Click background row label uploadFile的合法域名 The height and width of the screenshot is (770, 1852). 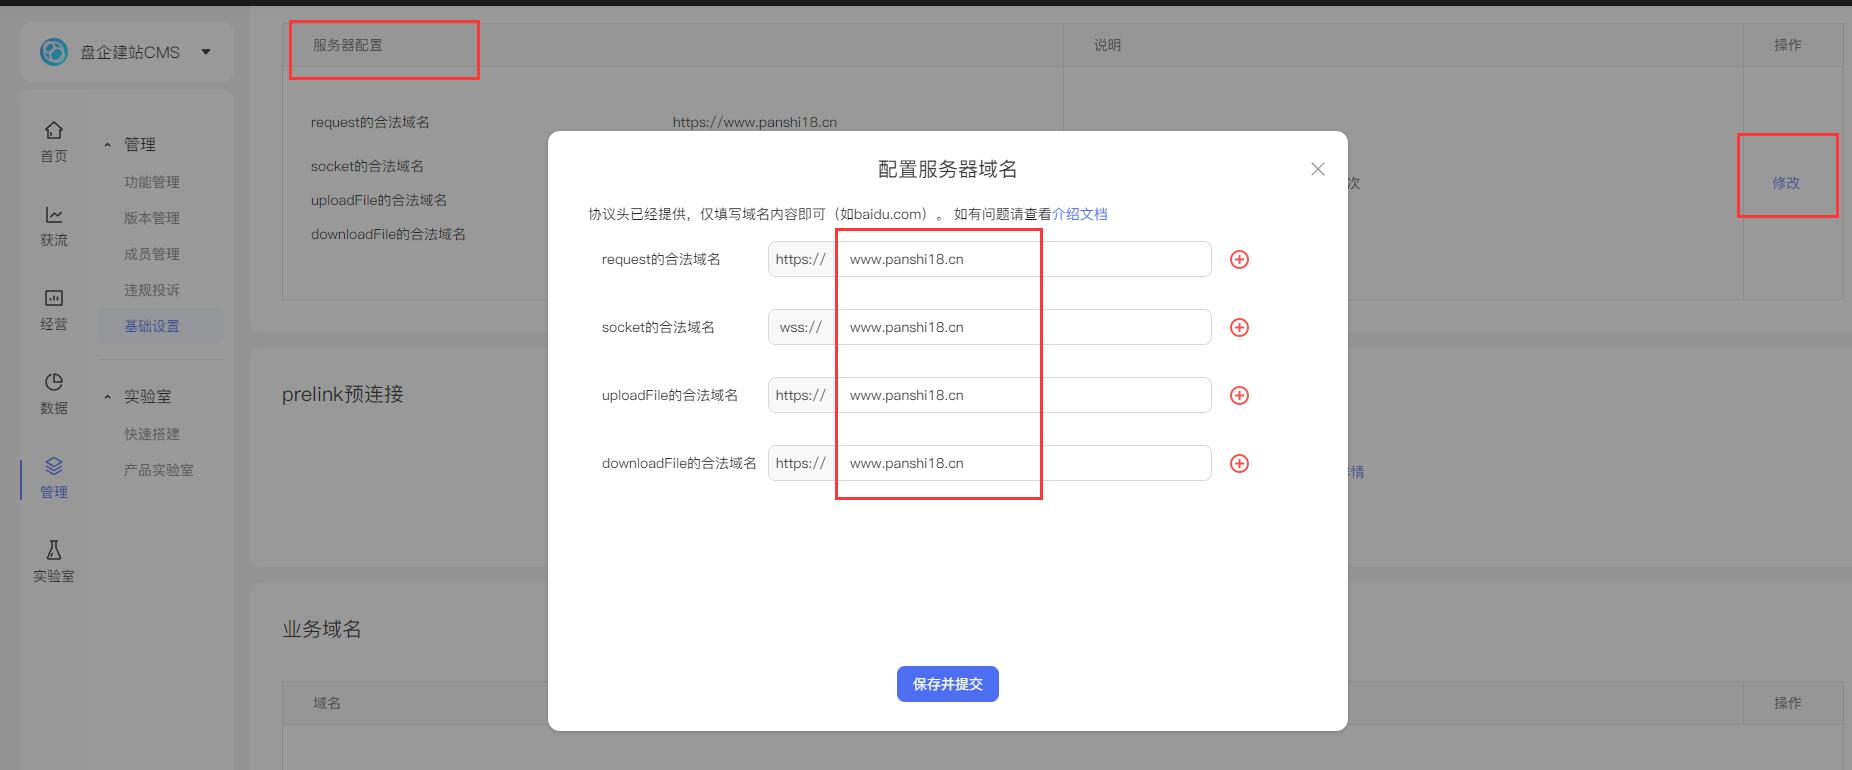pyautogui.click(x=379, y=200)
